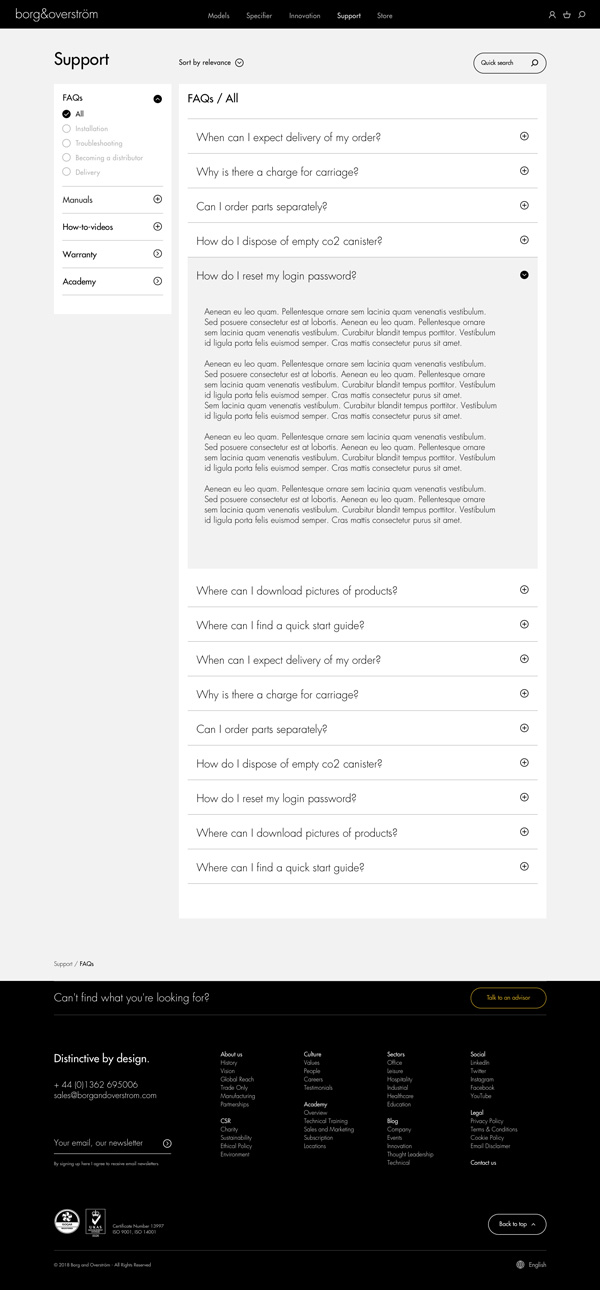600x1290 pixels.
Task: Go to the Store menu item
Action: point(385,16)
